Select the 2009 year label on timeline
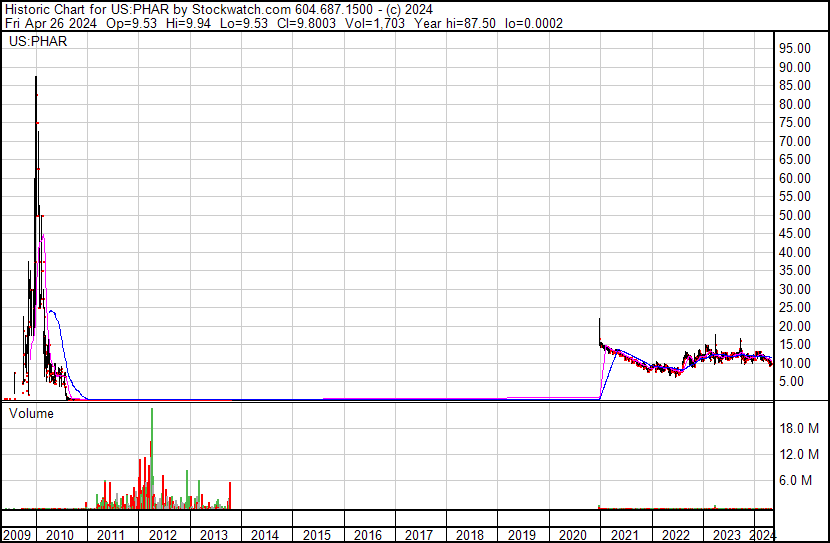 [17, 535]
